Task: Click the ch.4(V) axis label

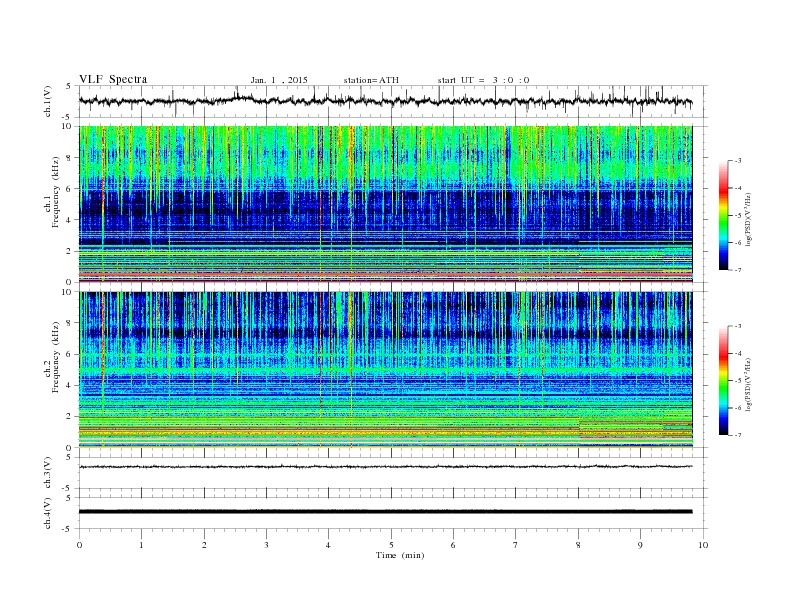Action: [x=48, y=513]
